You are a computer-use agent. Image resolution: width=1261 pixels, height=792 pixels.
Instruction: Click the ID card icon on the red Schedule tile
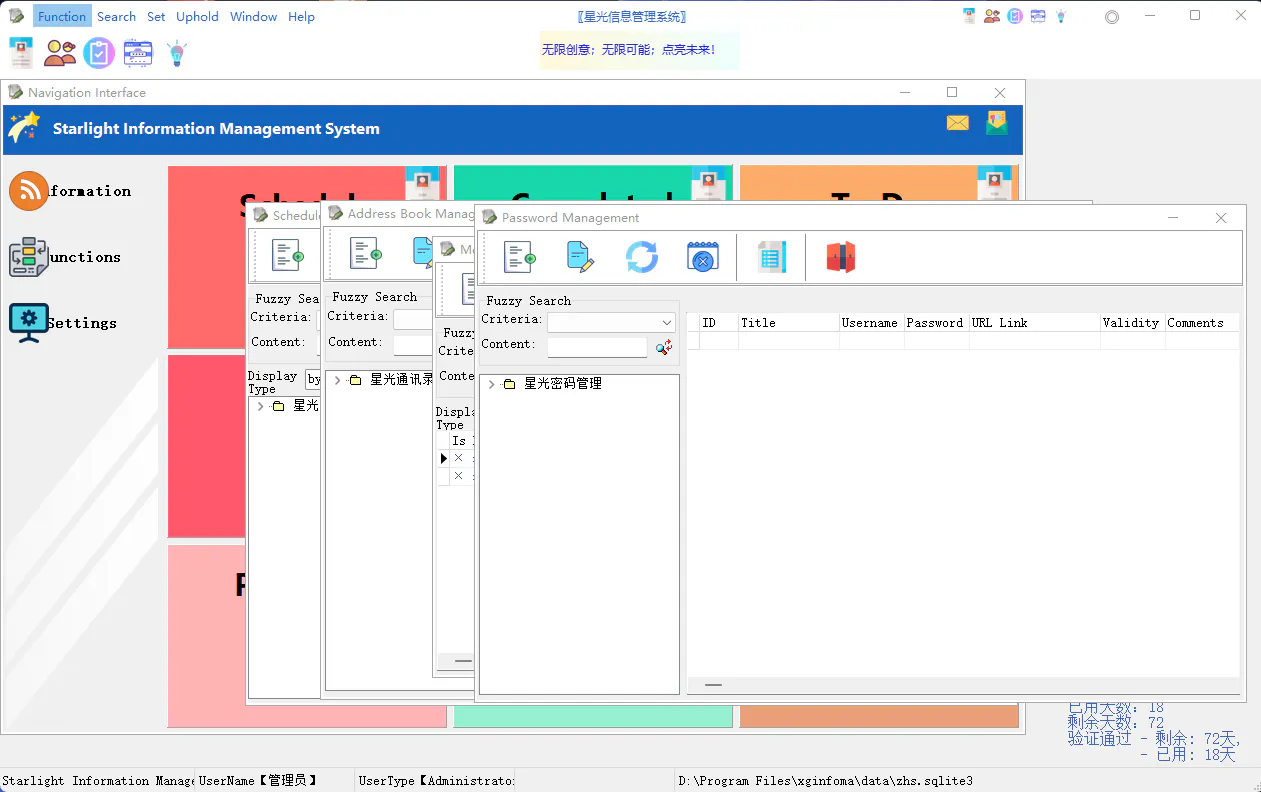point(422,185)
